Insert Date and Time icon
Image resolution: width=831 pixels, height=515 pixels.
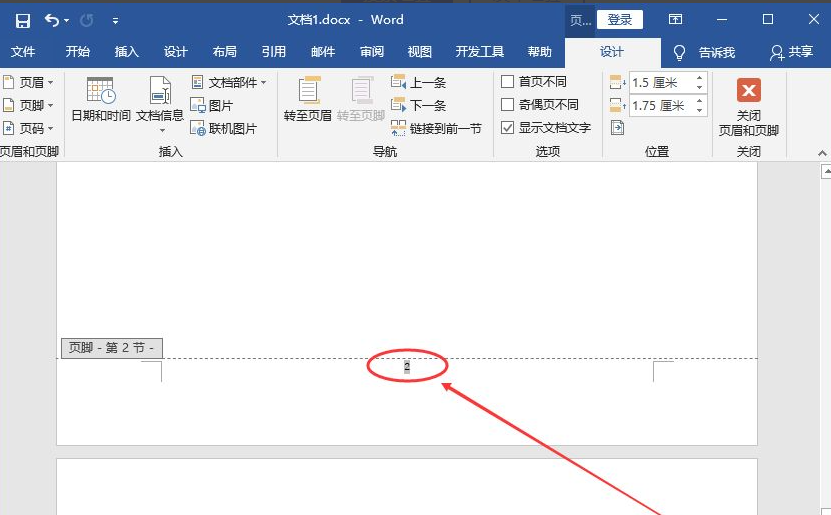(101, 92)
